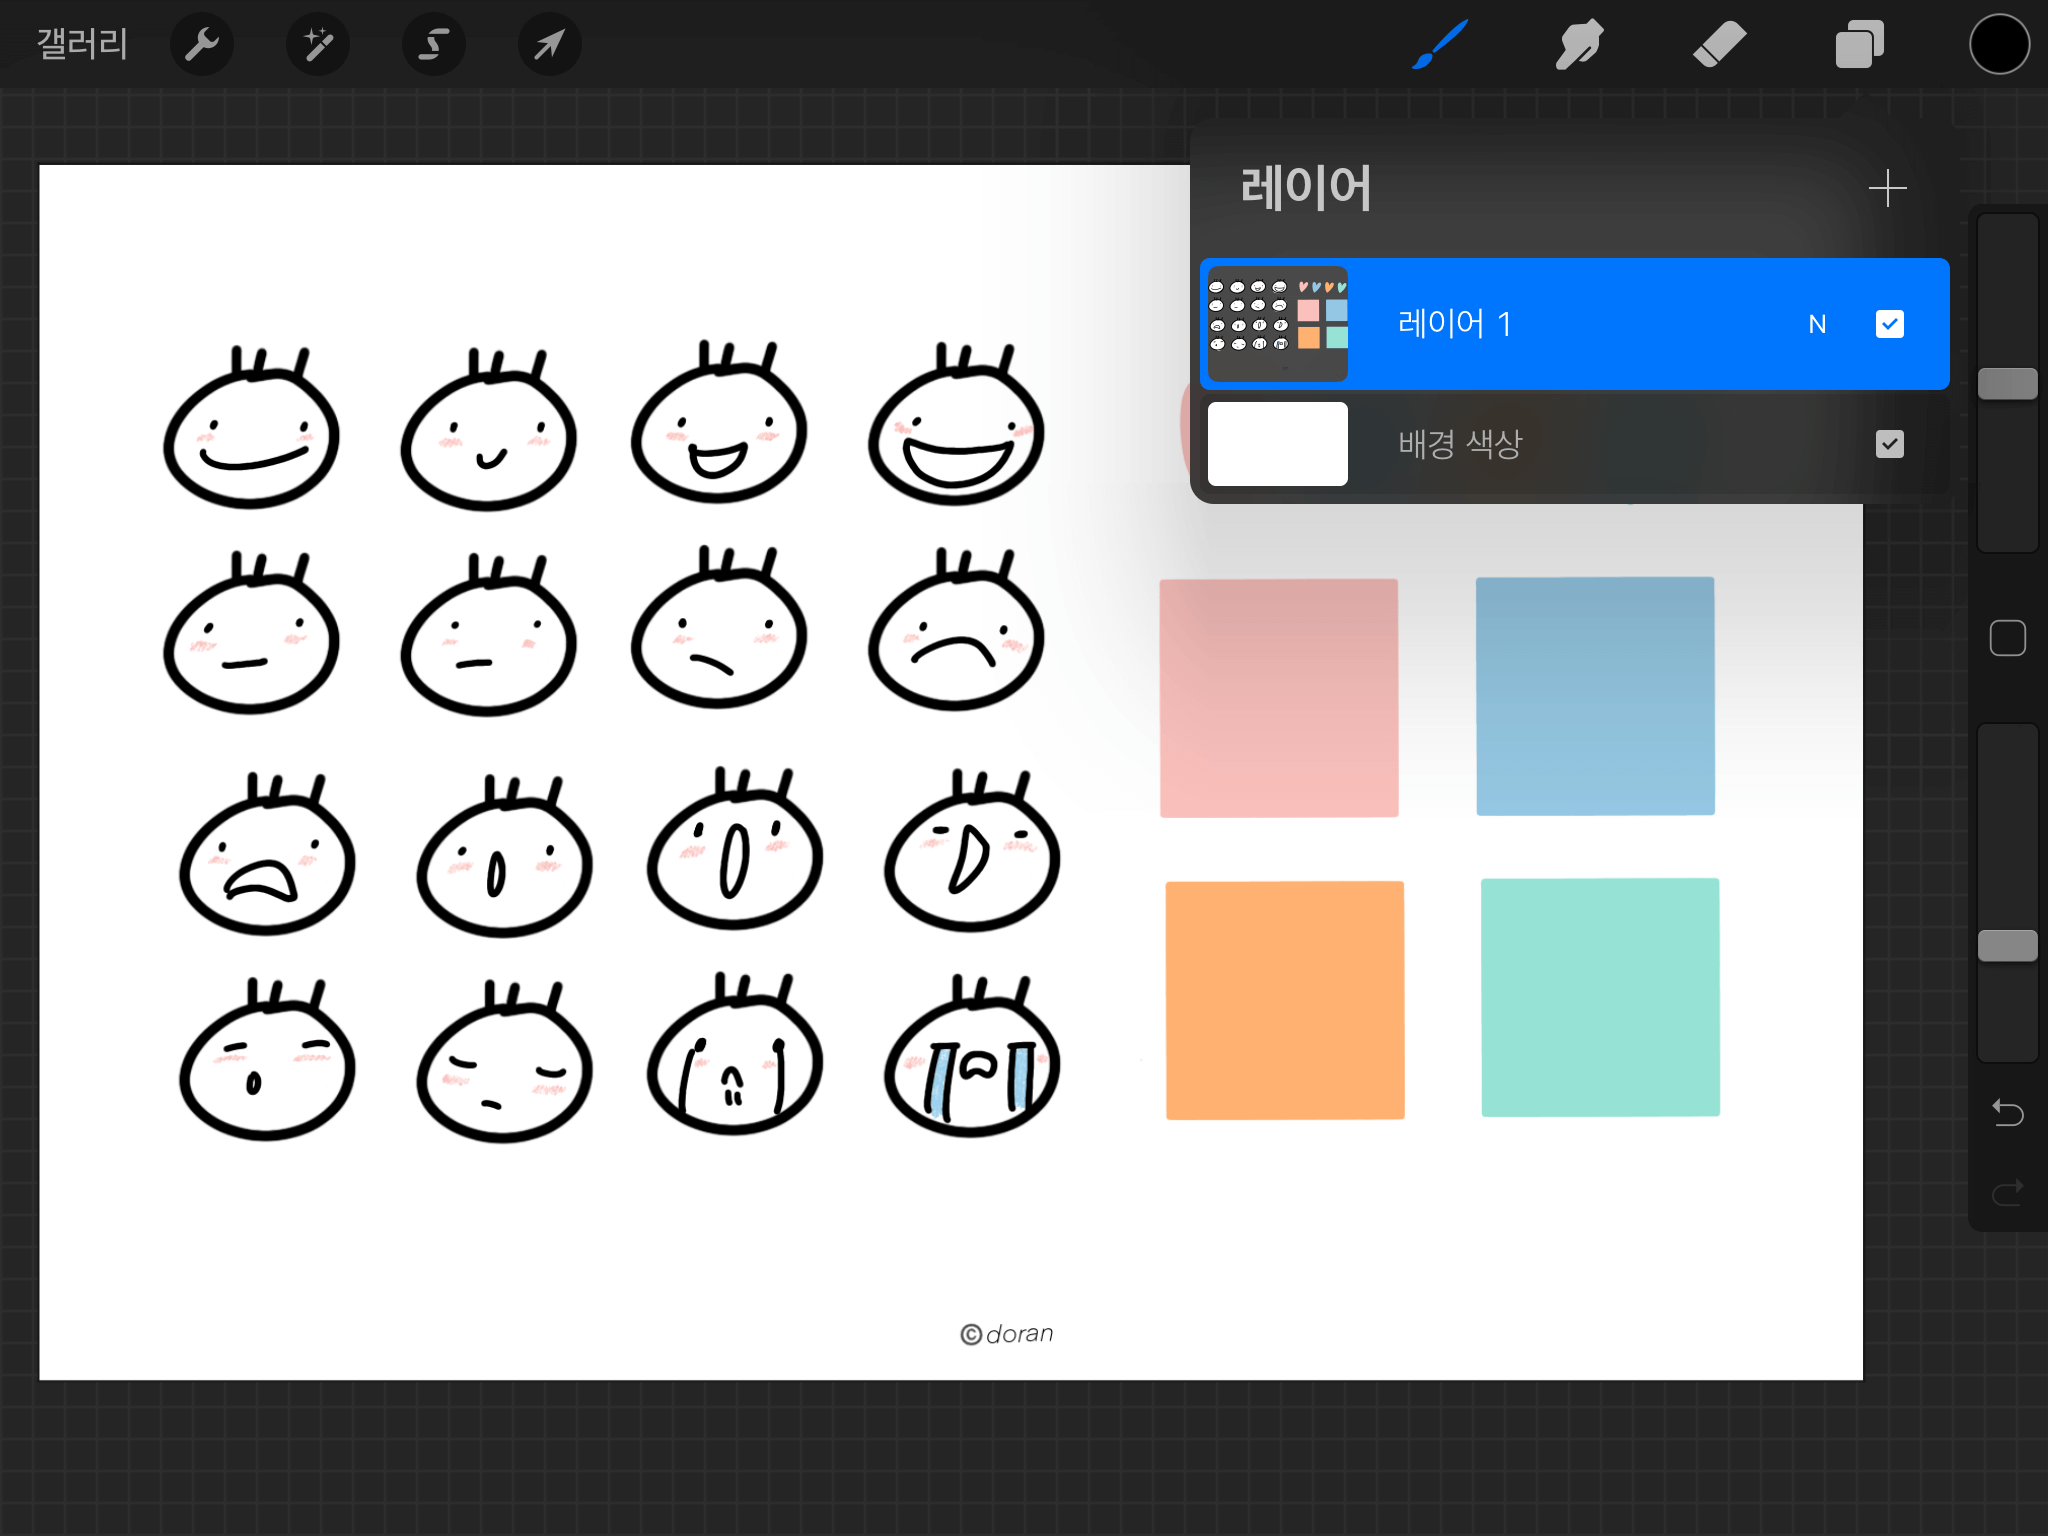Toggle visibility of 배경 색상 layer
The image size is (2048, 1536).
click(x=1889, y=444)
